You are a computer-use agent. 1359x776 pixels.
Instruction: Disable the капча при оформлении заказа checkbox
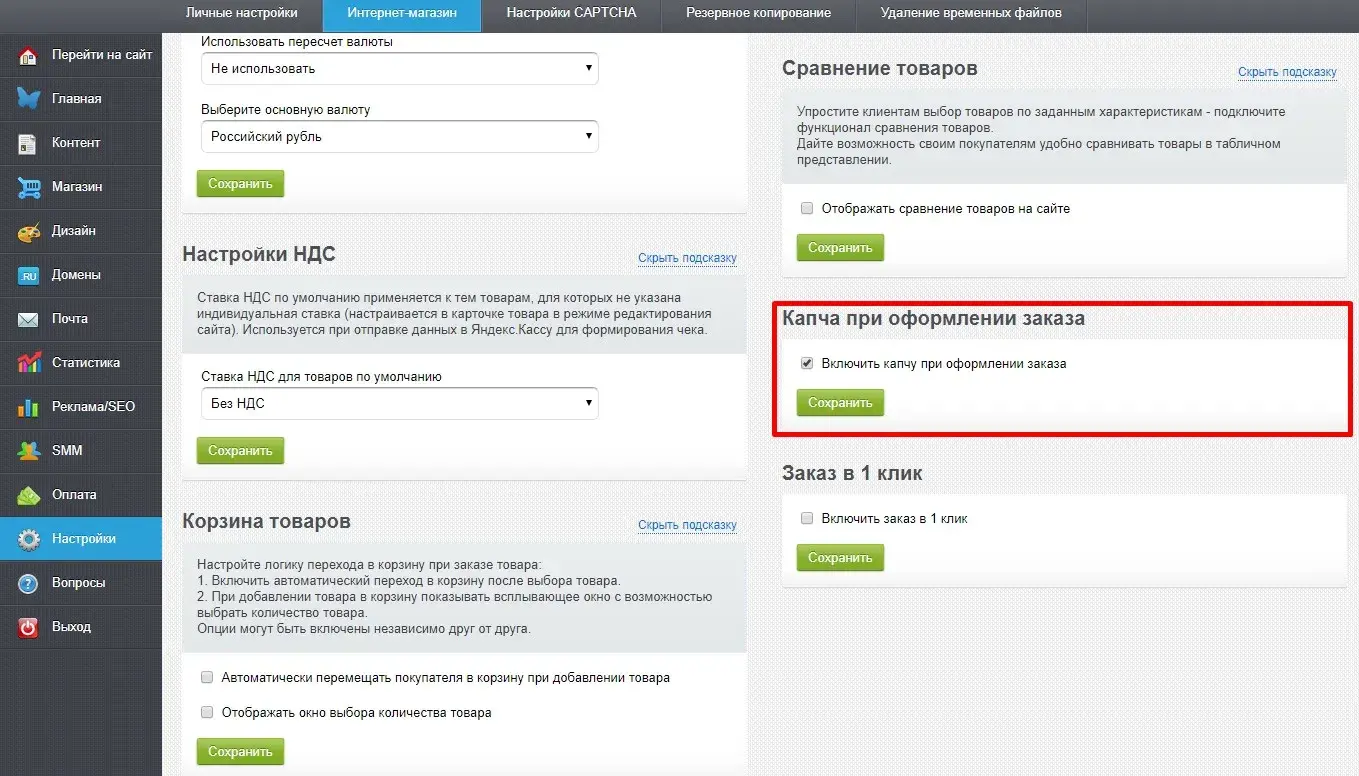tap(807, 364)
